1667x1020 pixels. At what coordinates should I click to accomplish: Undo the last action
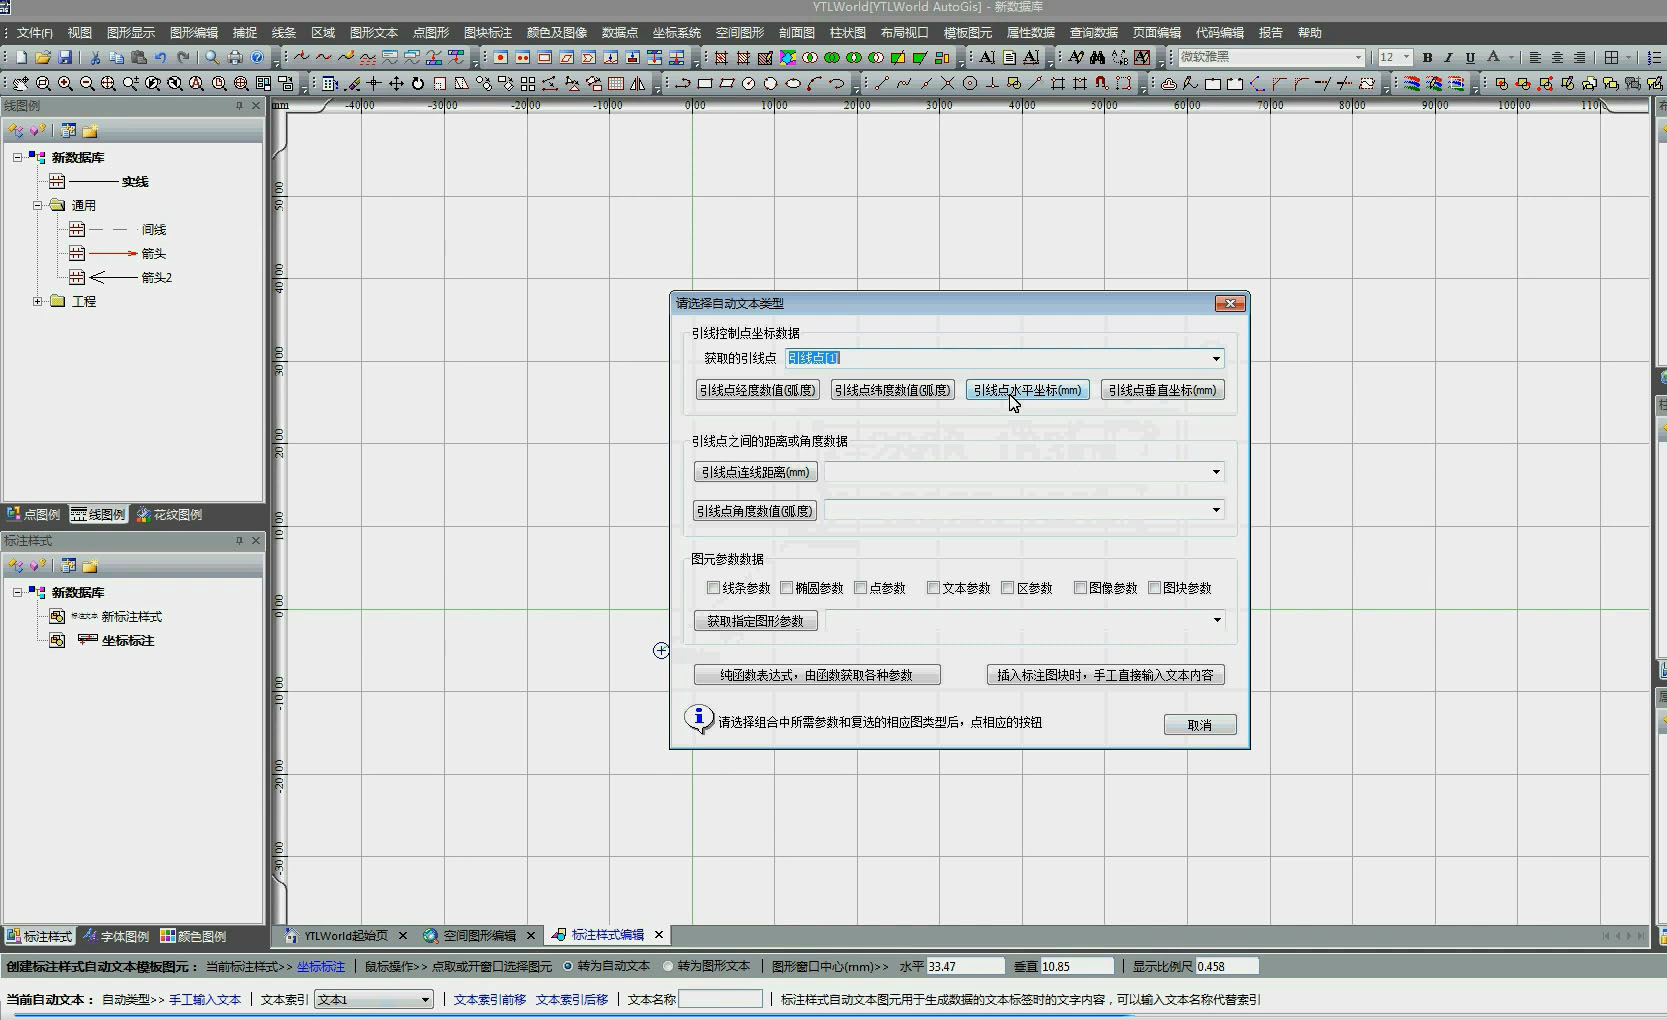point(161,58)
